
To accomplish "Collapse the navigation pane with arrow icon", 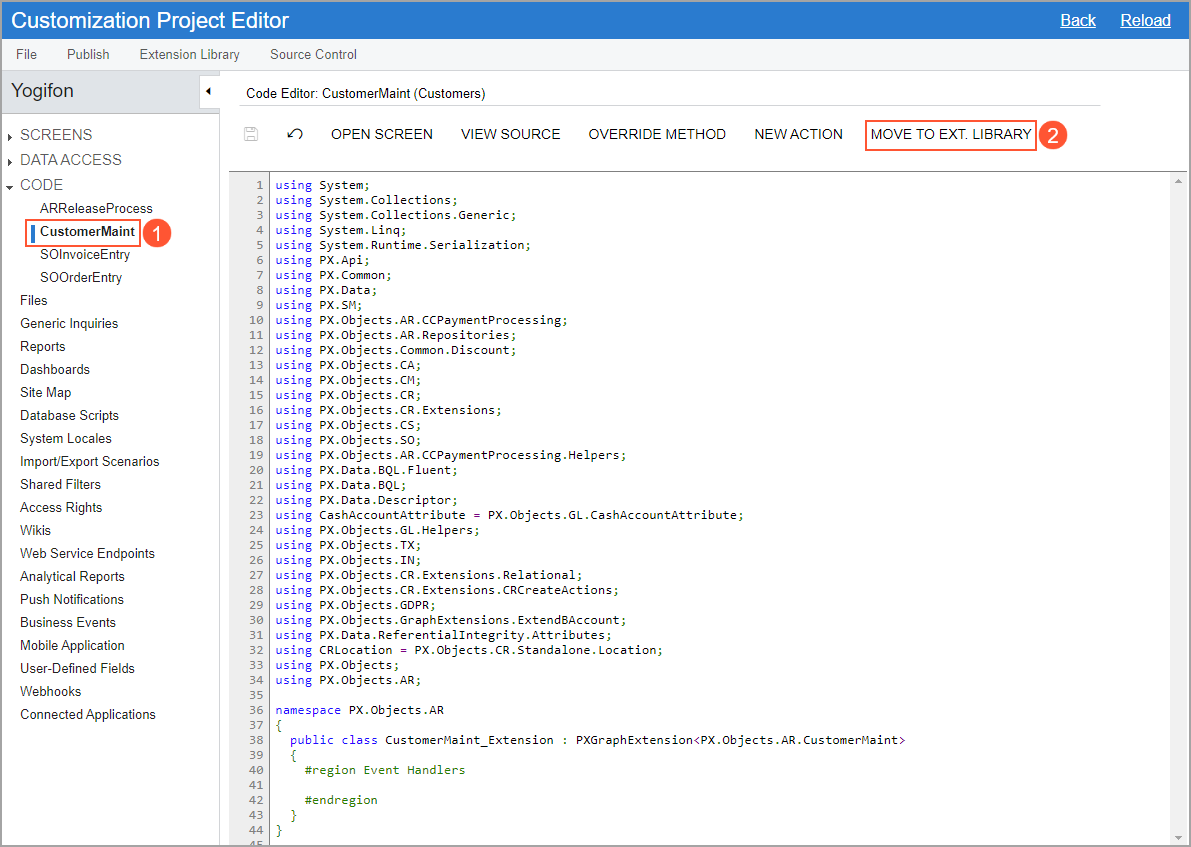I will [208, 92].
